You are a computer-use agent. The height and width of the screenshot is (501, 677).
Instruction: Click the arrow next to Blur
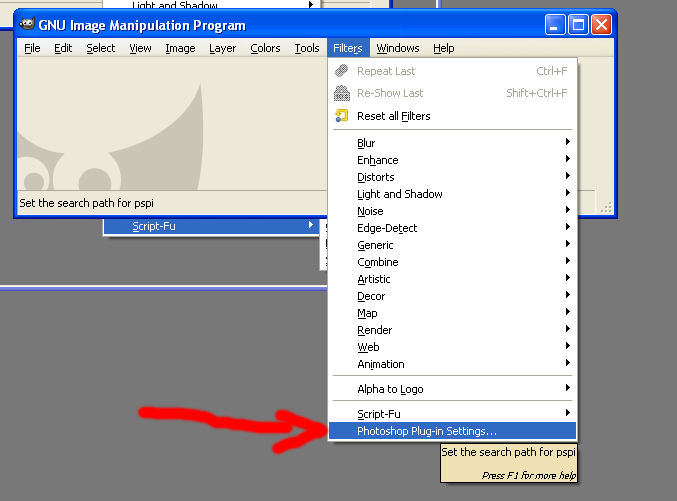[x=568, y=142]
